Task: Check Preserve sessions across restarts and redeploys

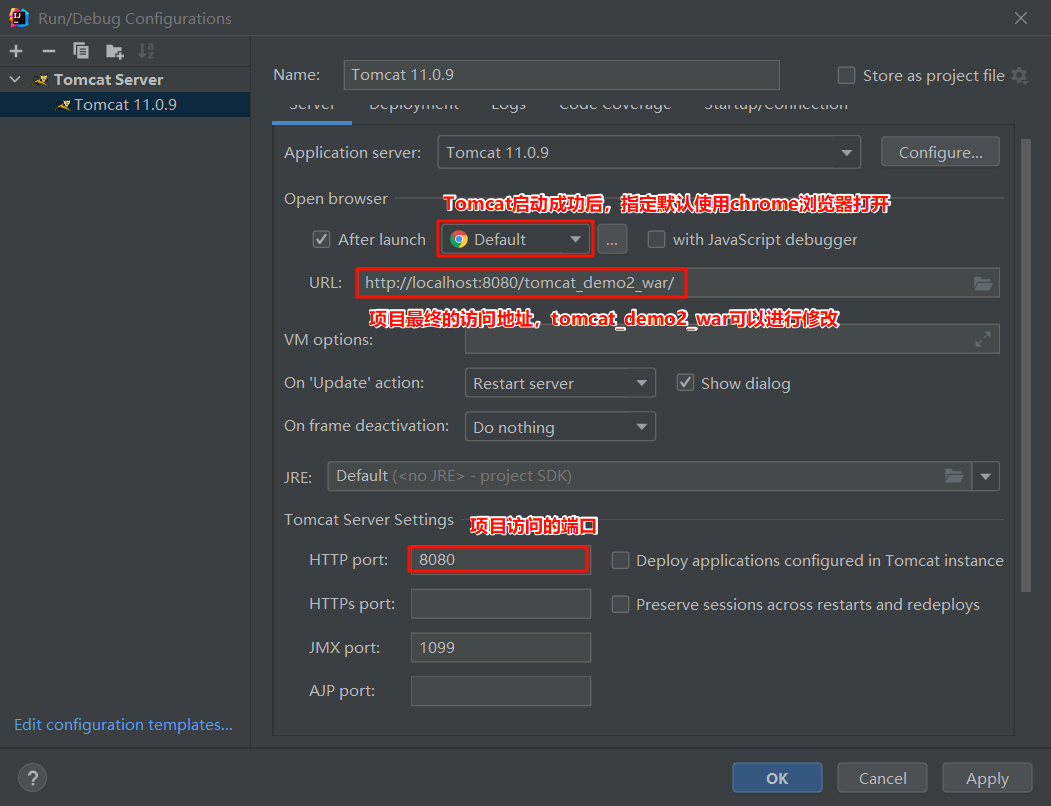Action: (x=620, y=604)
